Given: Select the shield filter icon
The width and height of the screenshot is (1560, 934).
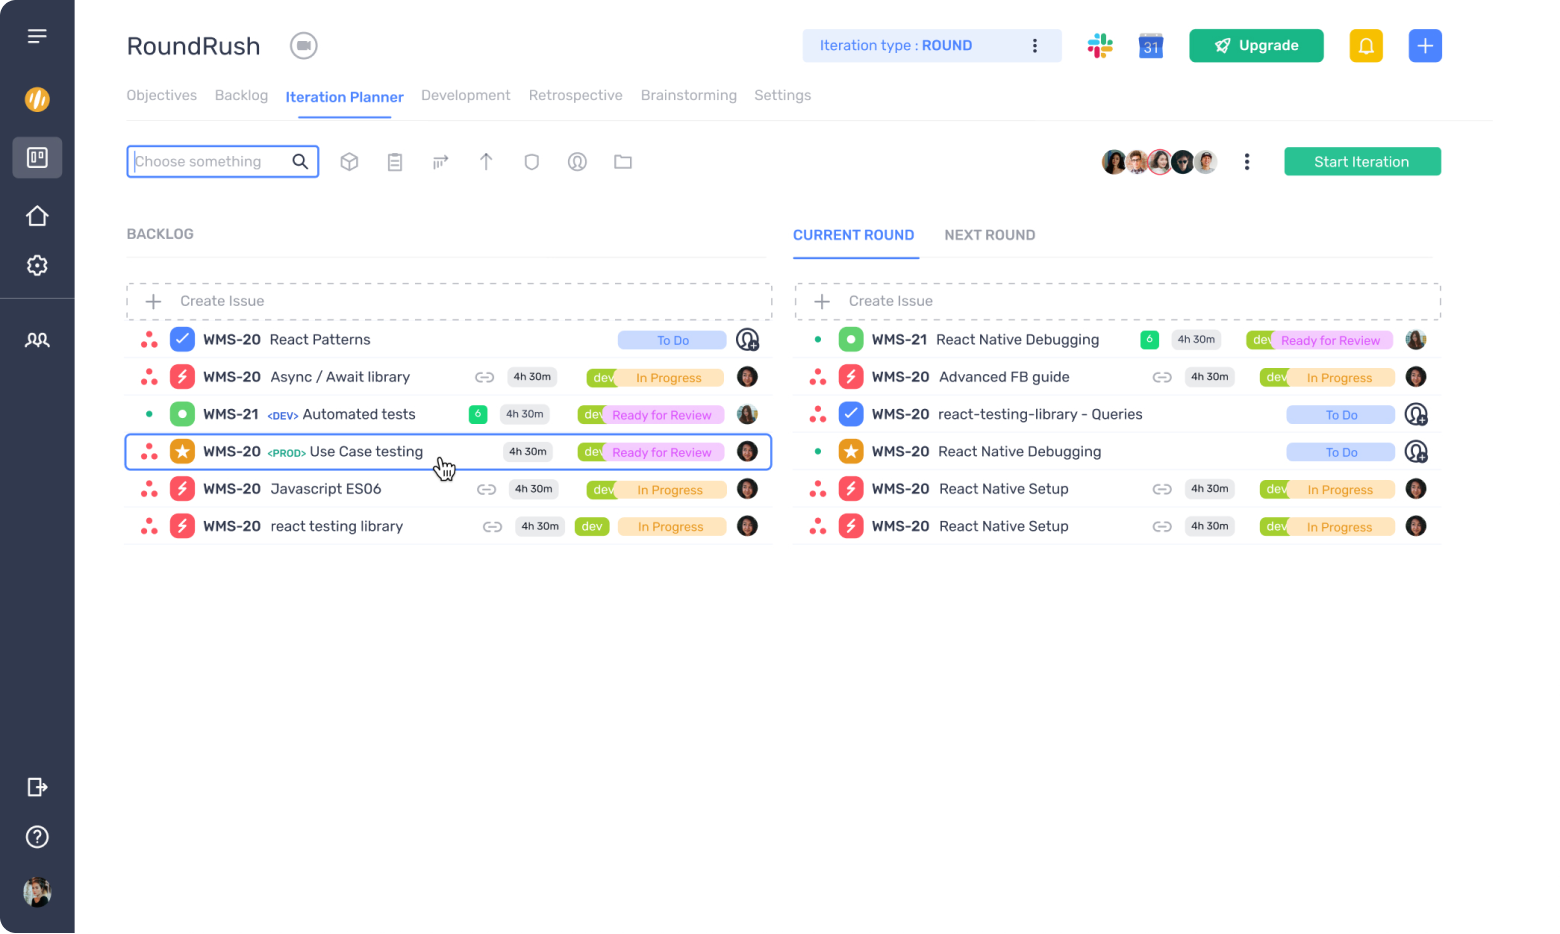Looking at the screenshot, I should tap(532, 162).
